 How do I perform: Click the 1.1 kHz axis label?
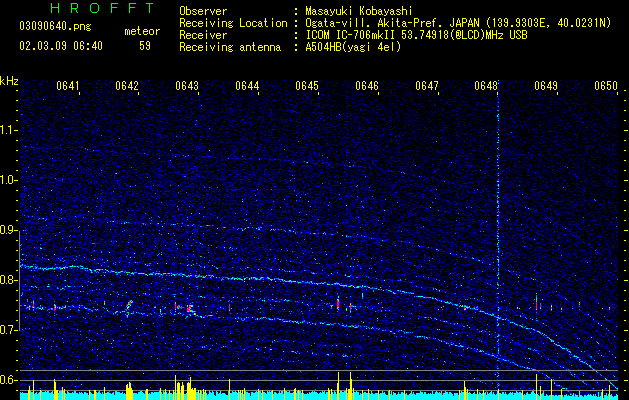tap(9, 130)
